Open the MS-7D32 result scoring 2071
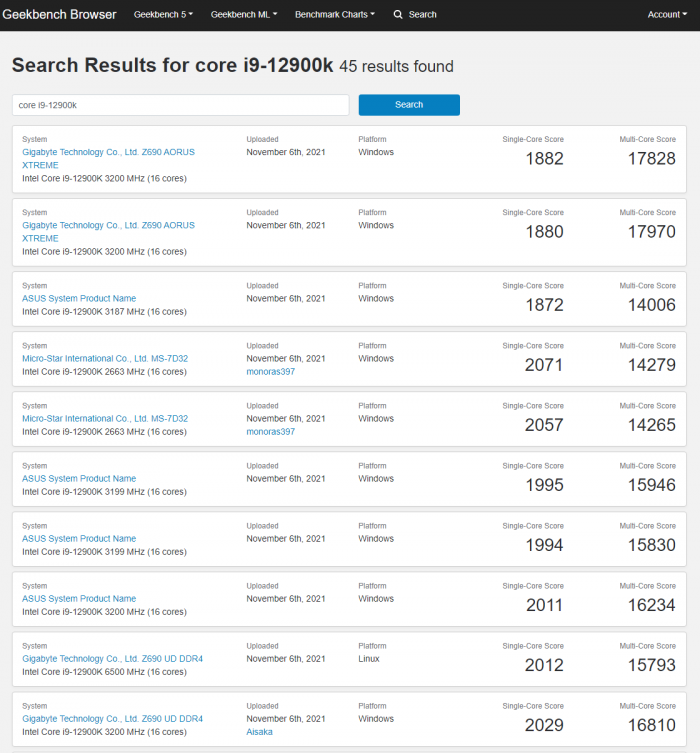The width and height of the screenshot is (700, 753). [105, 358]
